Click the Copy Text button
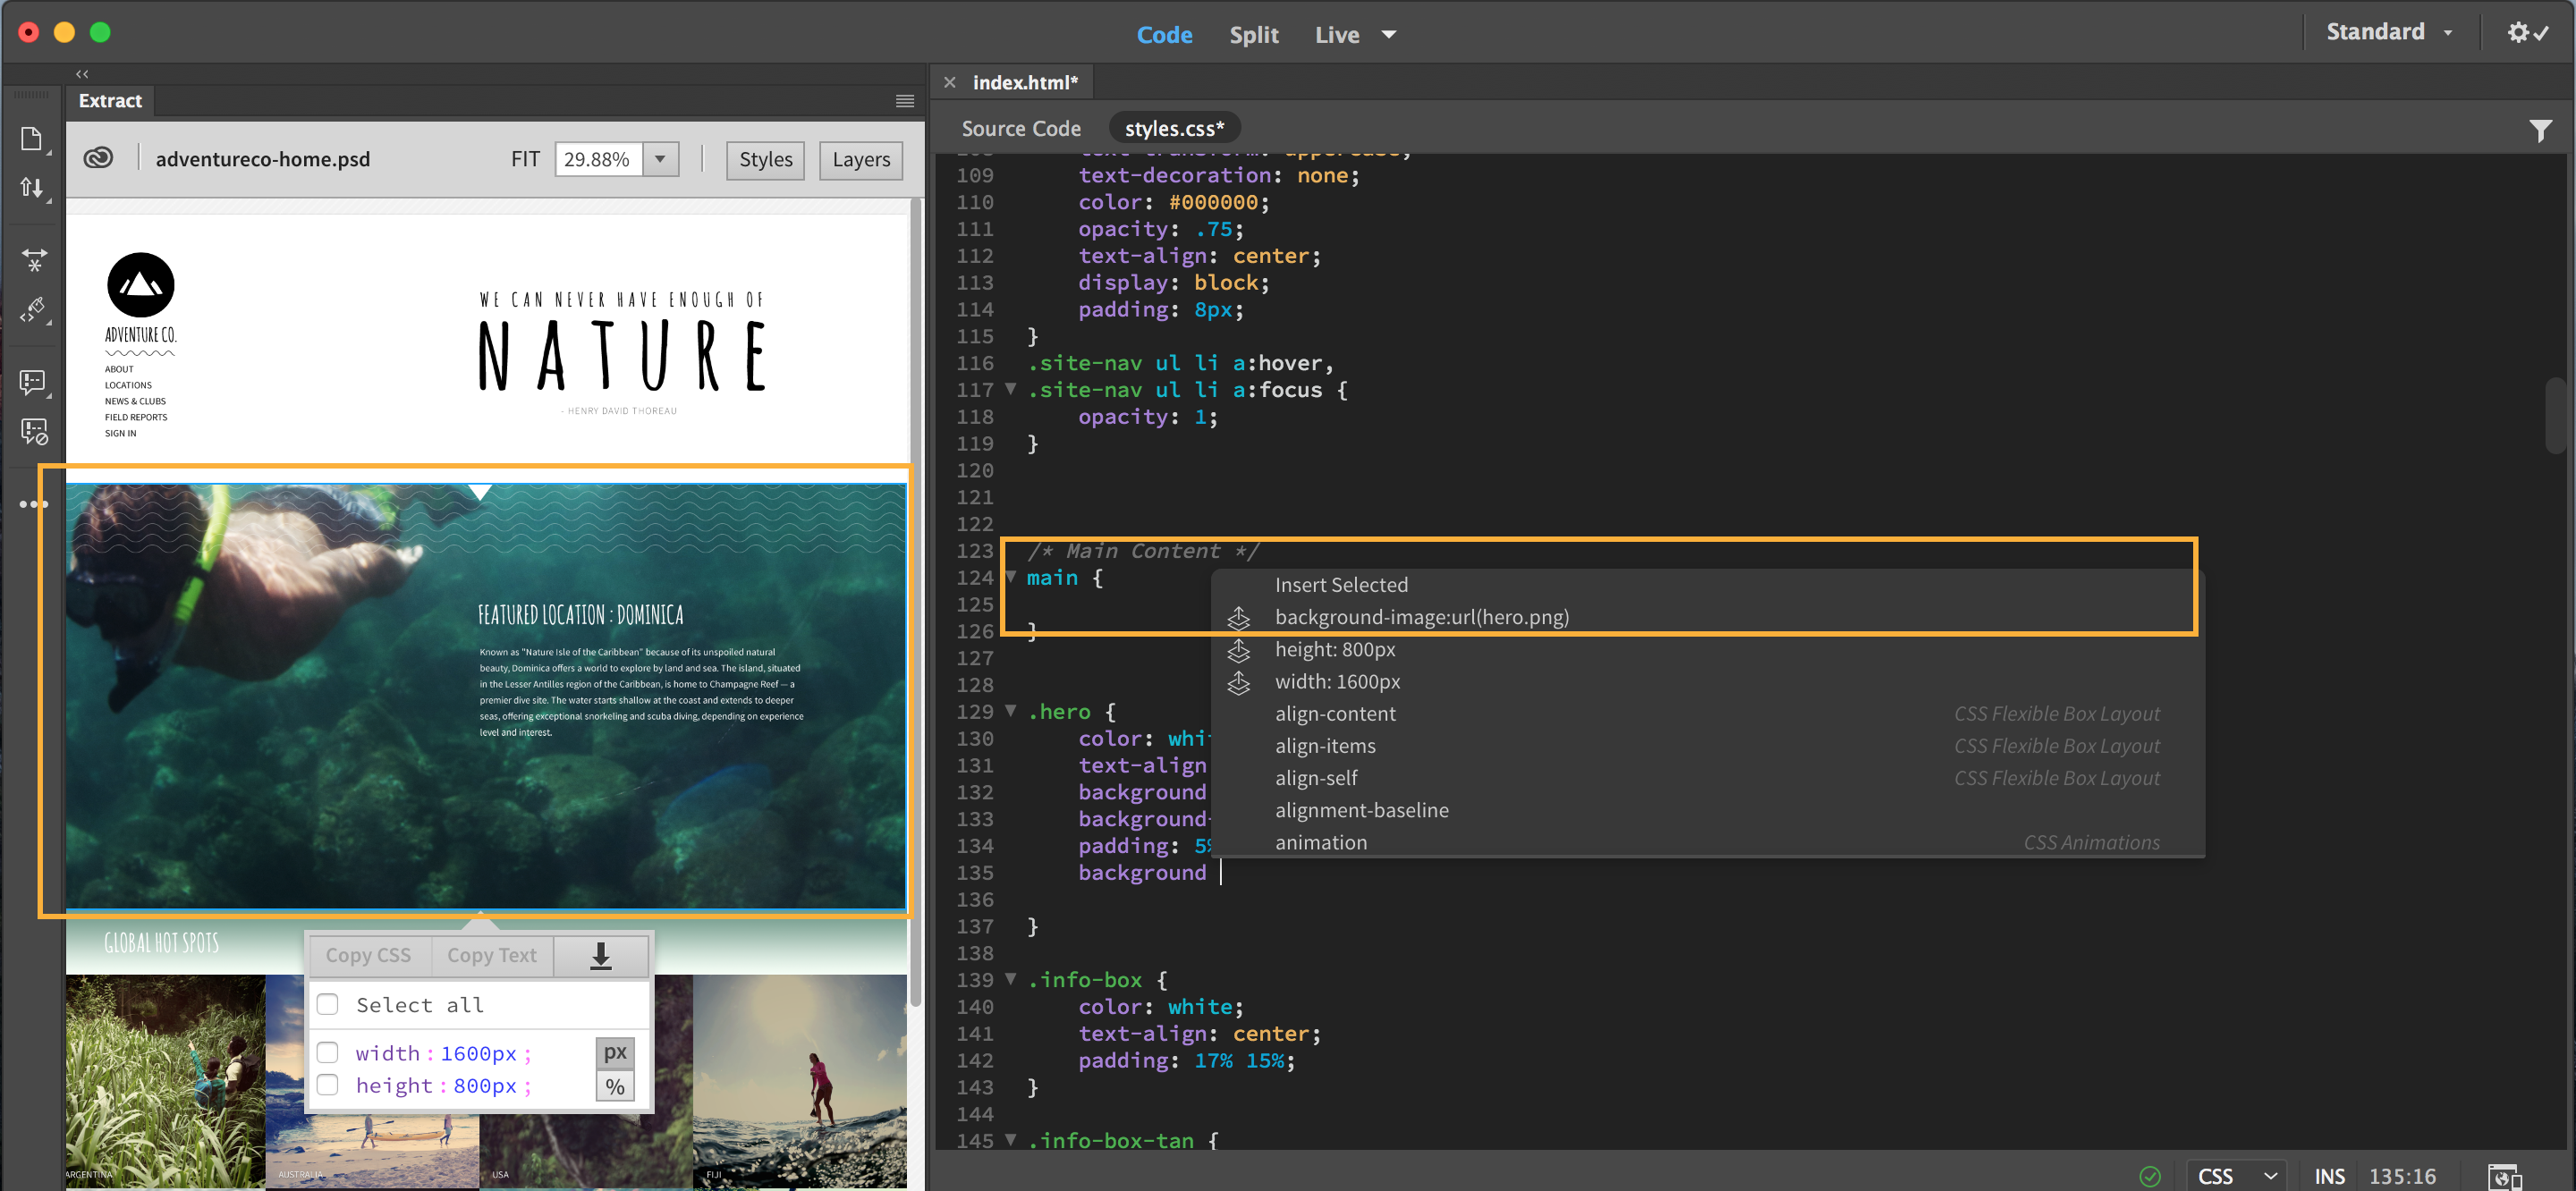The image size is (2576, 1191). (491, 955)
